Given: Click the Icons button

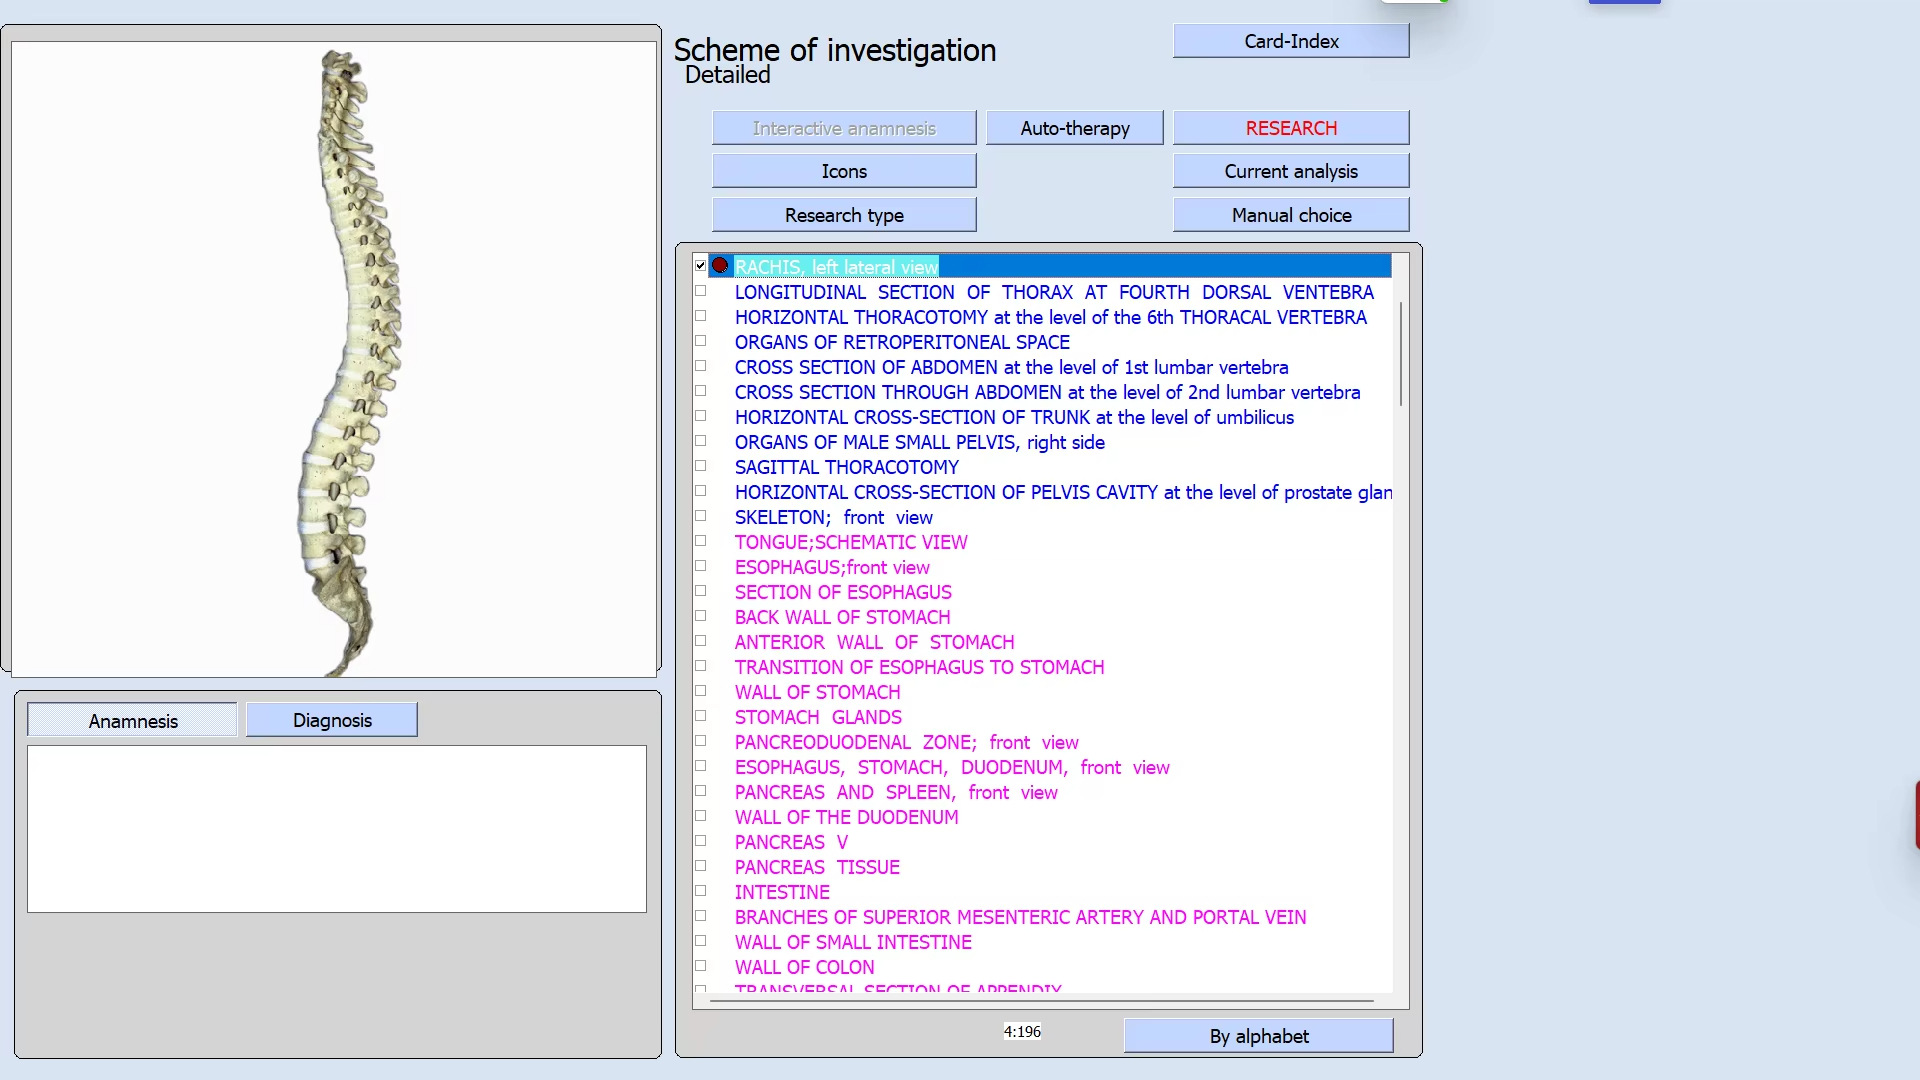Looking at the screenshot, I should click(844, 171).
